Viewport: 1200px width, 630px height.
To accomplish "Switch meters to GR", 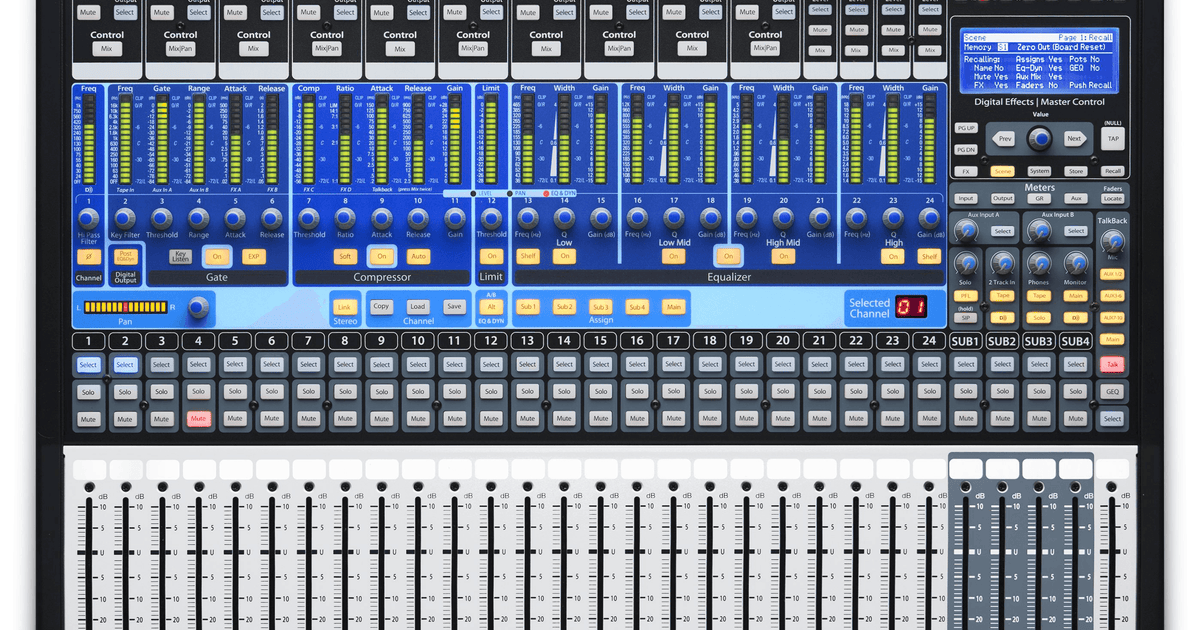I will [x=1039, y=199].
